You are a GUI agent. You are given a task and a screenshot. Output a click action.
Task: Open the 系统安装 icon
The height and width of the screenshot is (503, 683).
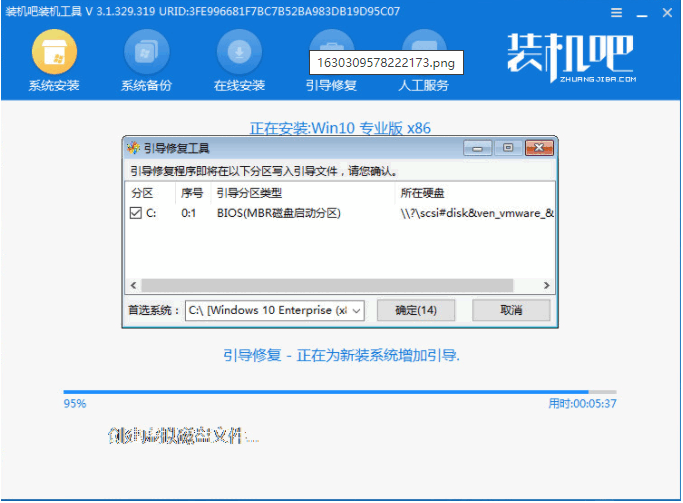pyautogui.click(x=54, y=52)
